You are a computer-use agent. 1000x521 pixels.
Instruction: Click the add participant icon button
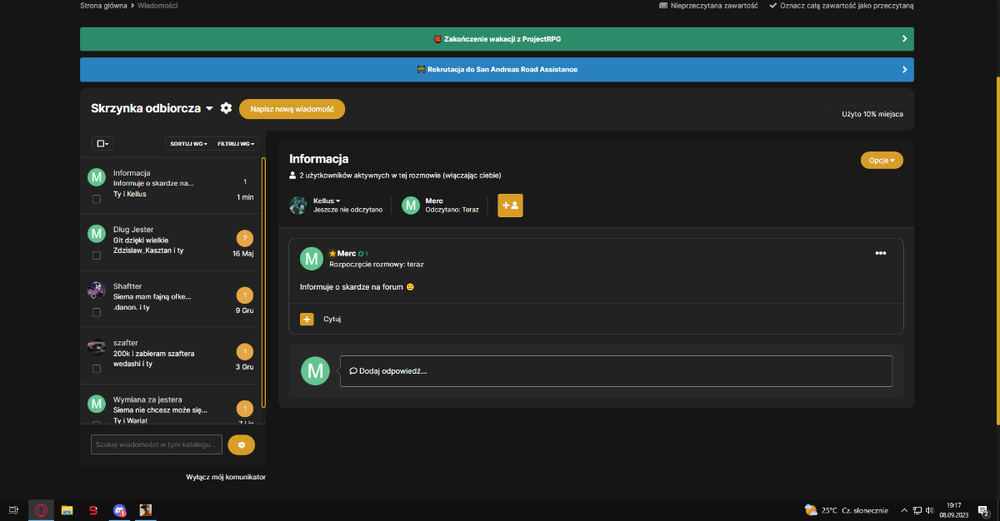click(510, 205)
